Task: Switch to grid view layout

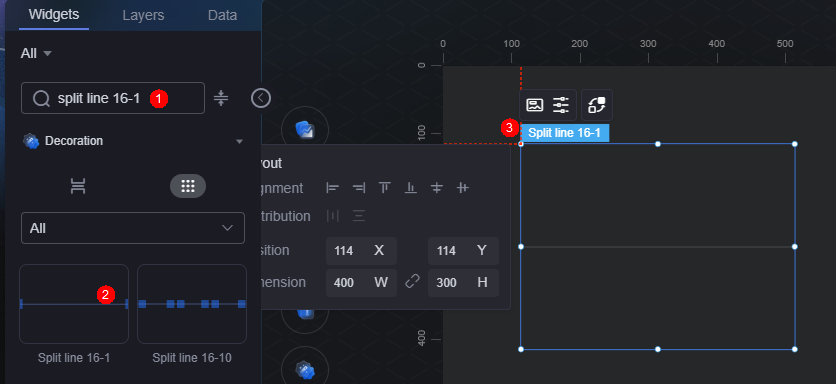Action: (x=188, y=186)
